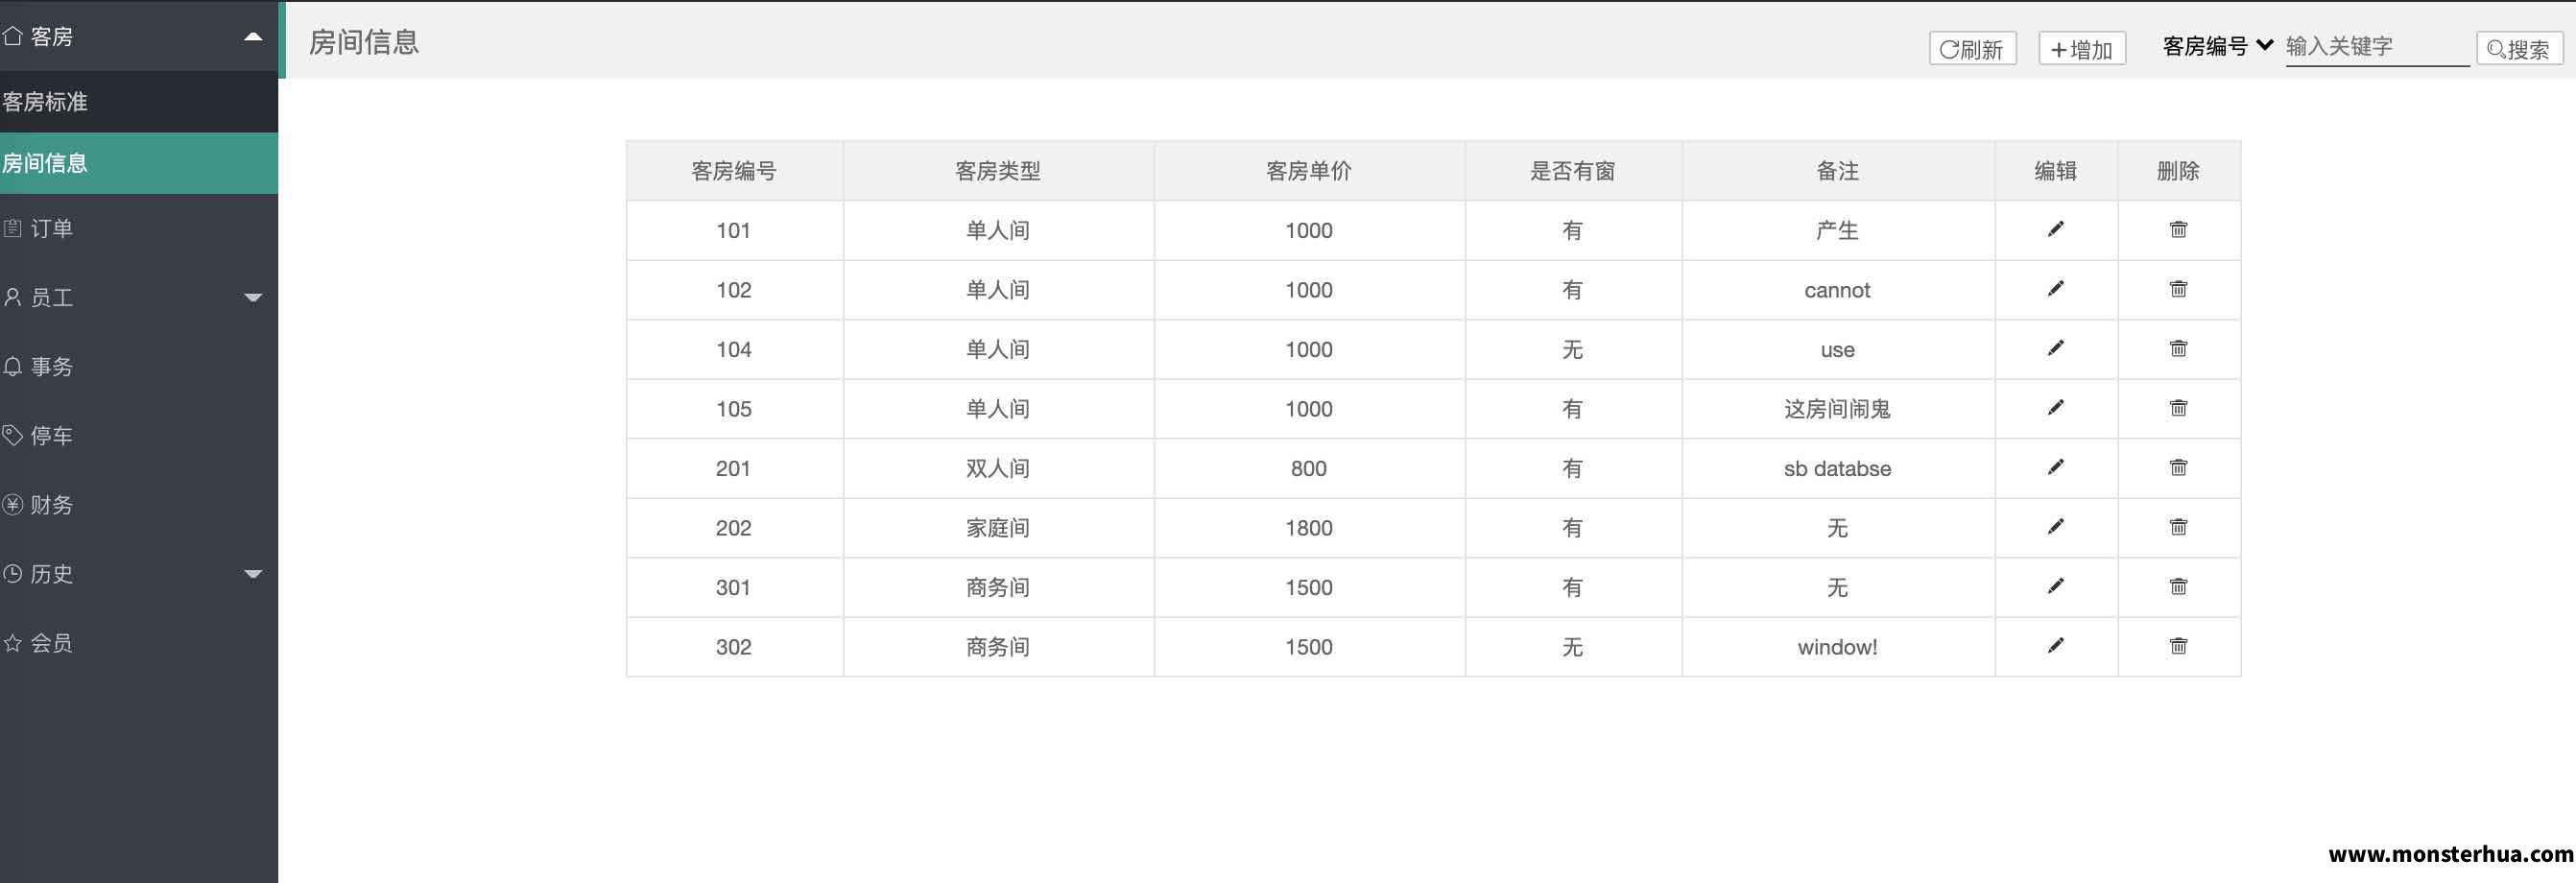The width and height of the screenshot is (2576, 883).
Task: Click the room number 201 cell
Action: coord(734,469)
